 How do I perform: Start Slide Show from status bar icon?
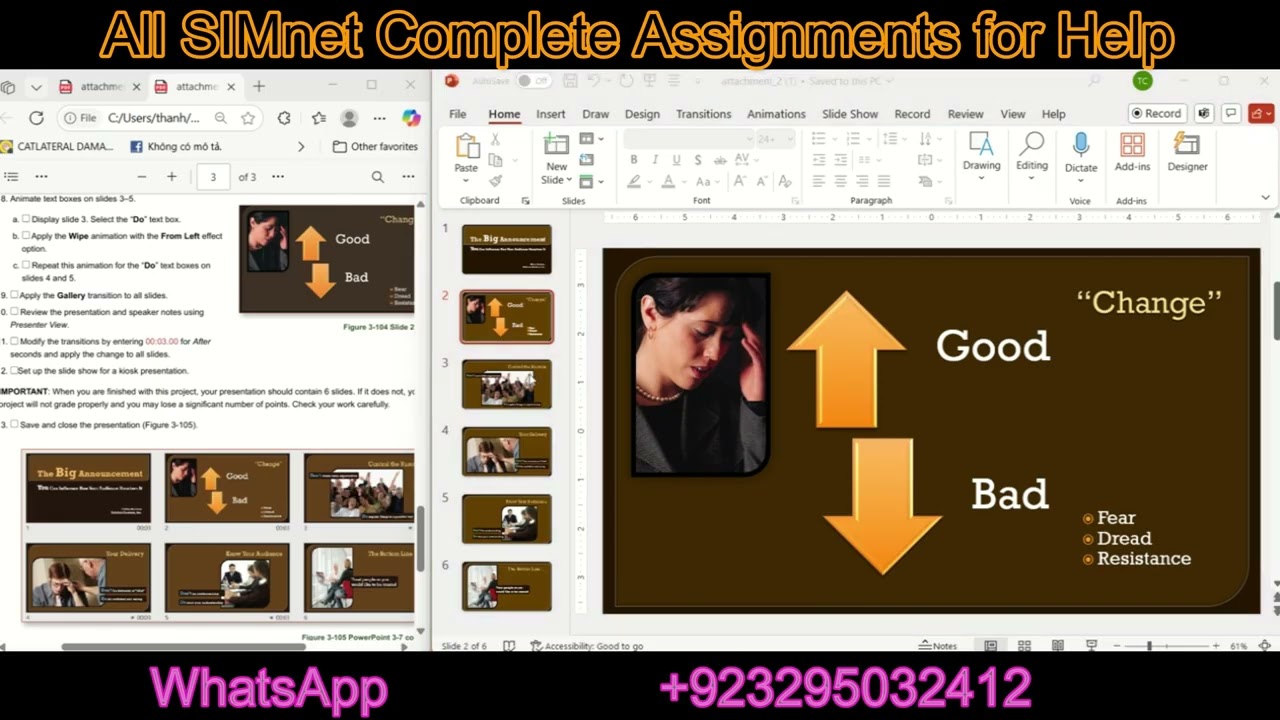[1091, 646]
